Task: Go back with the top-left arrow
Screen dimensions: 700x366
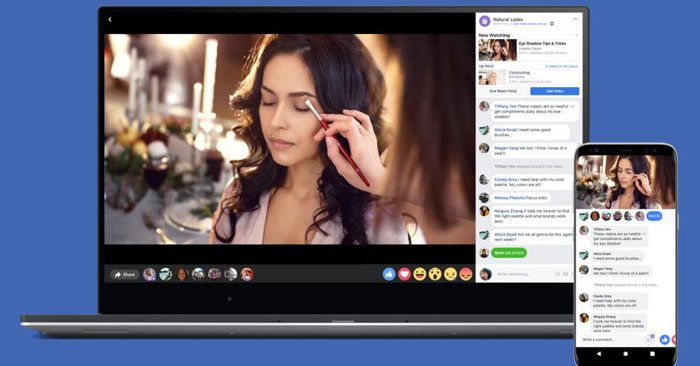Action: [x=110, y=19]
